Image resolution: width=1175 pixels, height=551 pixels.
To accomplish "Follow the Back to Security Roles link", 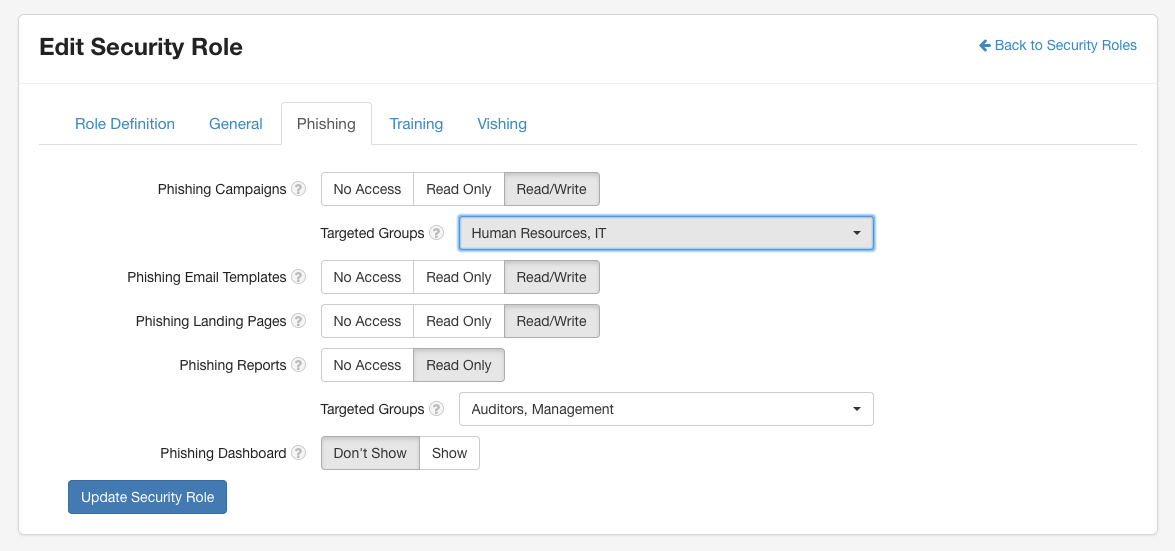I will [1065, 45].
